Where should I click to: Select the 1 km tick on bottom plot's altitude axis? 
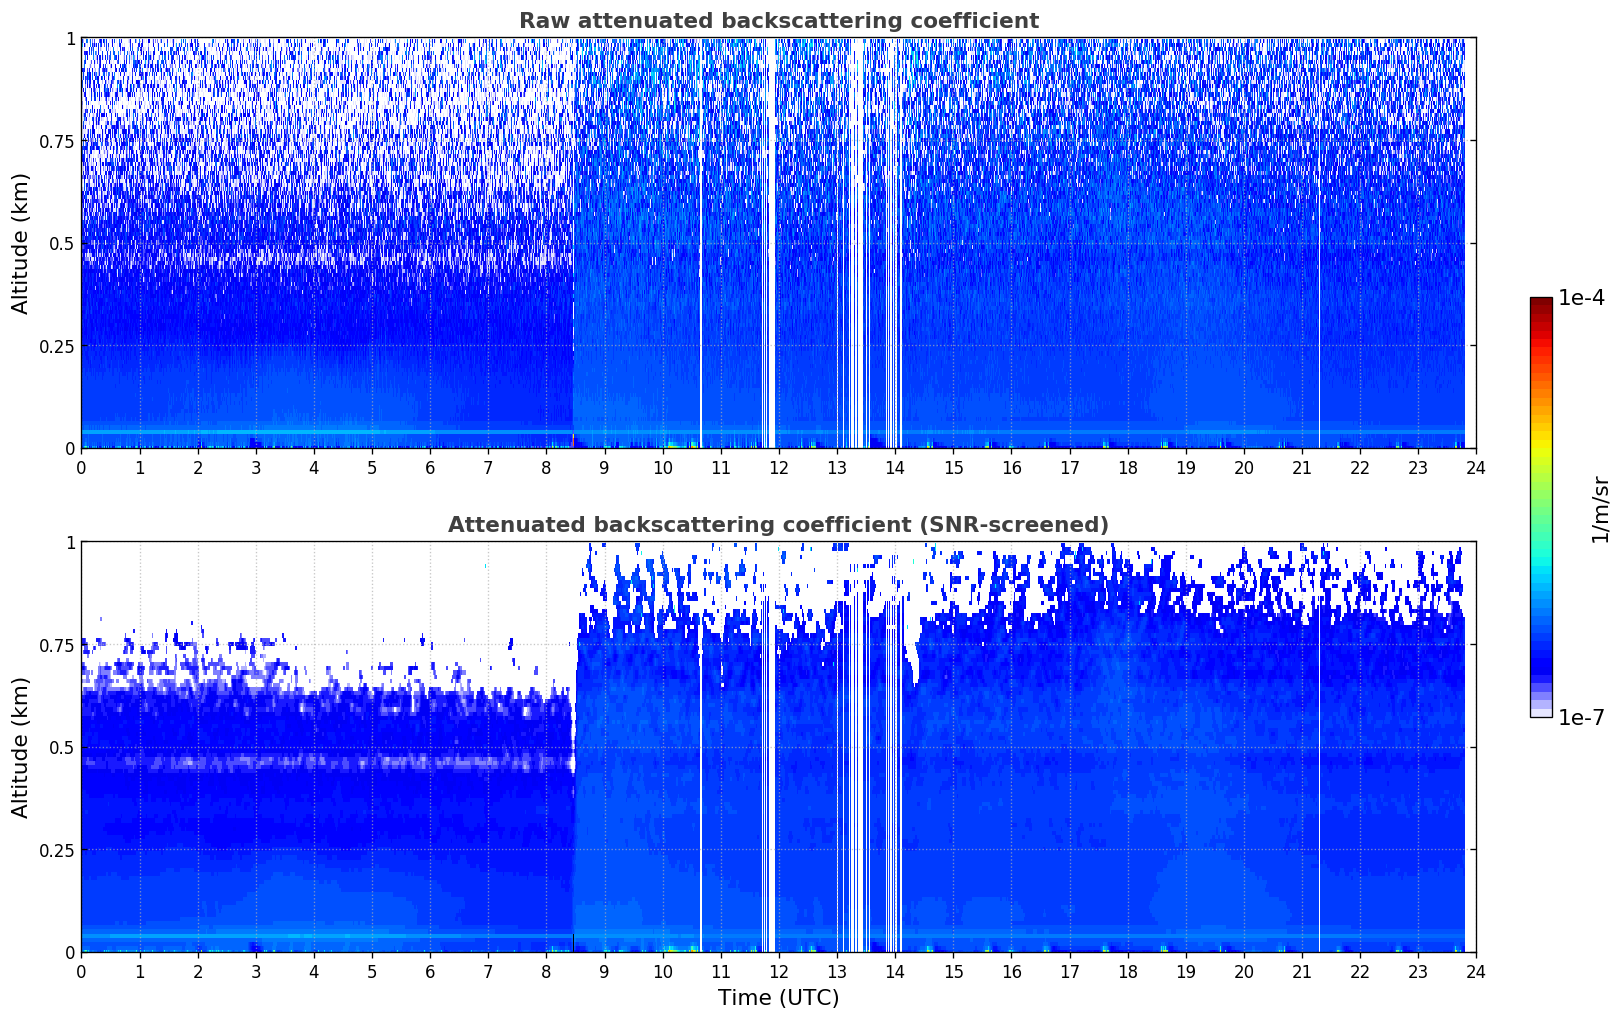[70, 543]
